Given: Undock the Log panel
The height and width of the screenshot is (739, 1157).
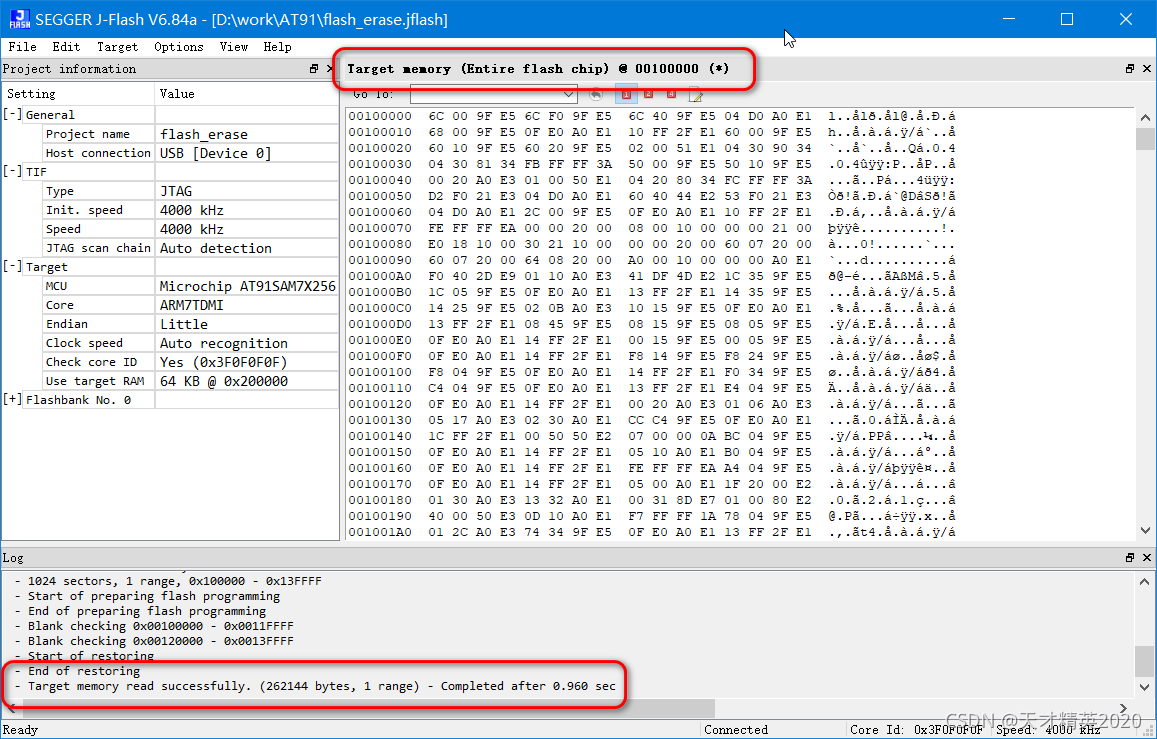Looking at the screenshot, I should coord(1130,558).
